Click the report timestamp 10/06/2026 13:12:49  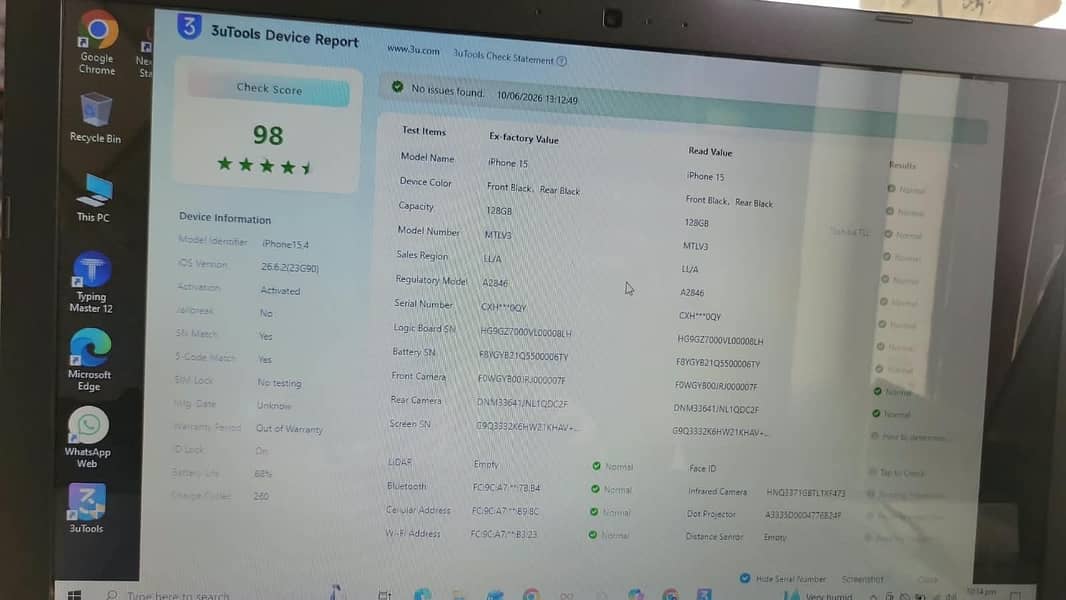tap(537, 98)
